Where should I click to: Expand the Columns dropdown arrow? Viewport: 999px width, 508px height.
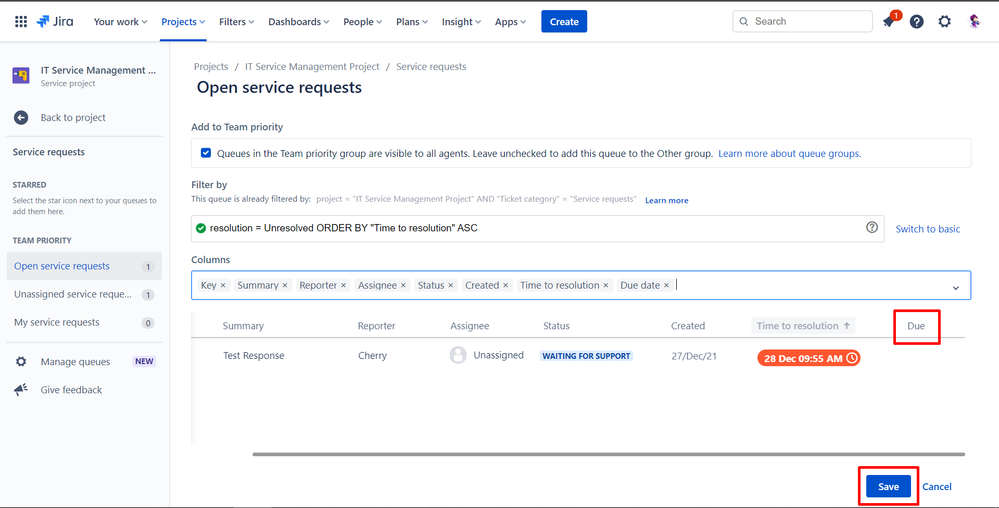pyautogui.click(x=955, y=287)
